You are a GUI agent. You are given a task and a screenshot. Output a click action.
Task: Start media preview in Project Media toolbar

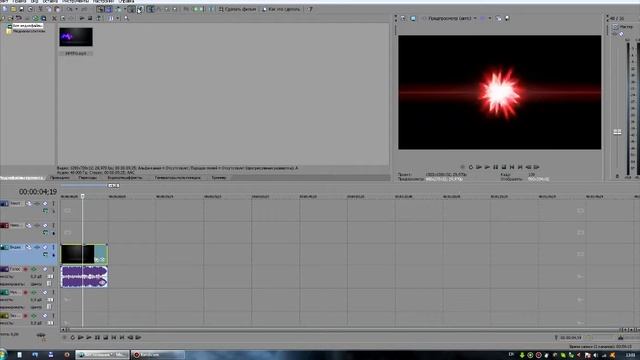click(82, 18)
